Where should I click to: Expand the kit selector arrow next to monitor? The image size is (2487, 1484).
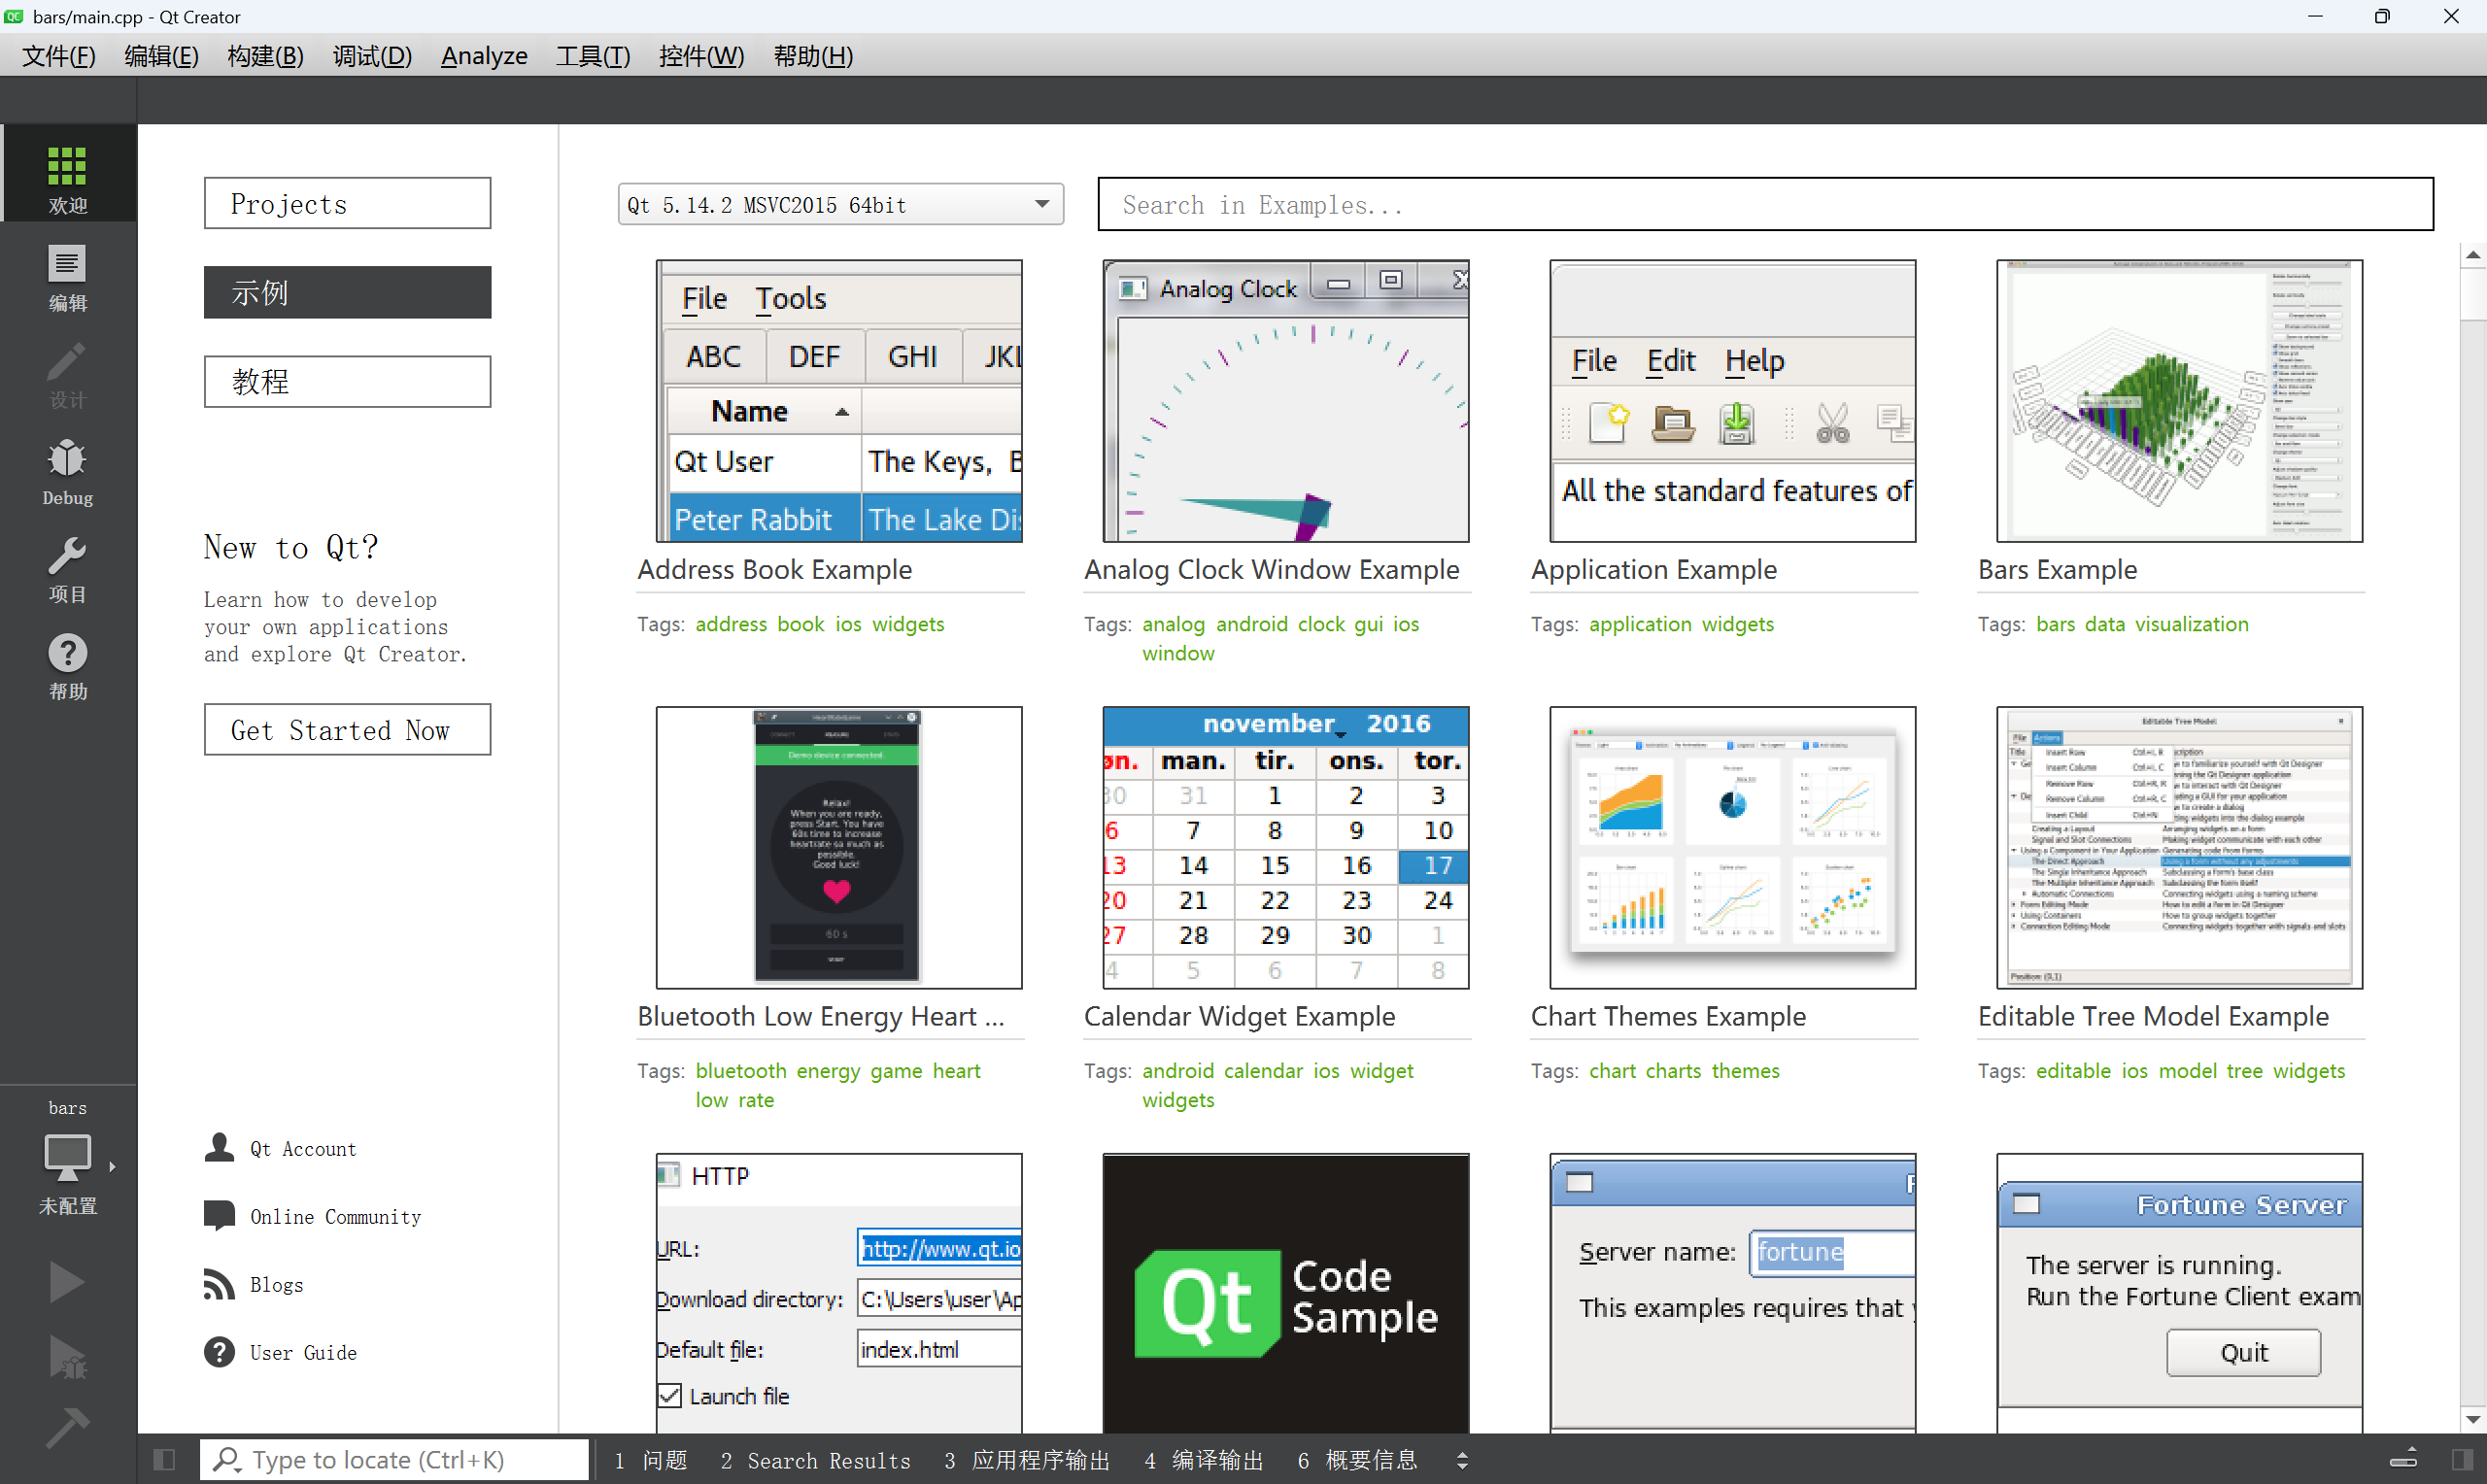(112, 1166)
